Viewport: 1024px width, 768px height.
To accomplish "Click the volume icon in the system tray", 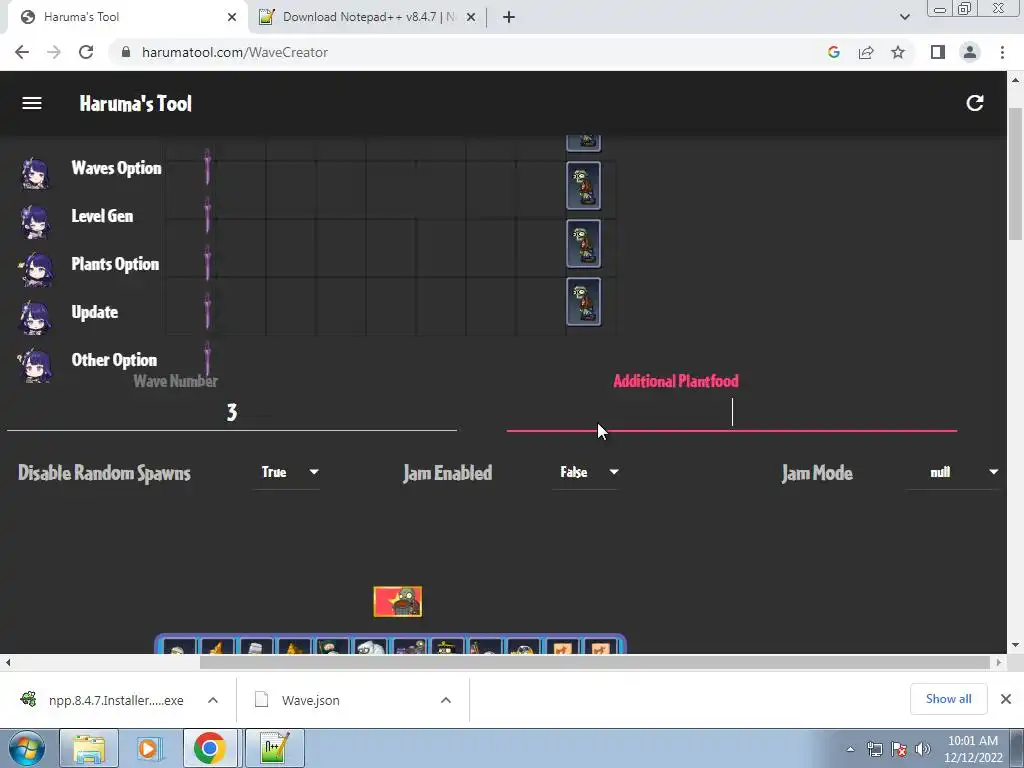I will pos(923,749).
